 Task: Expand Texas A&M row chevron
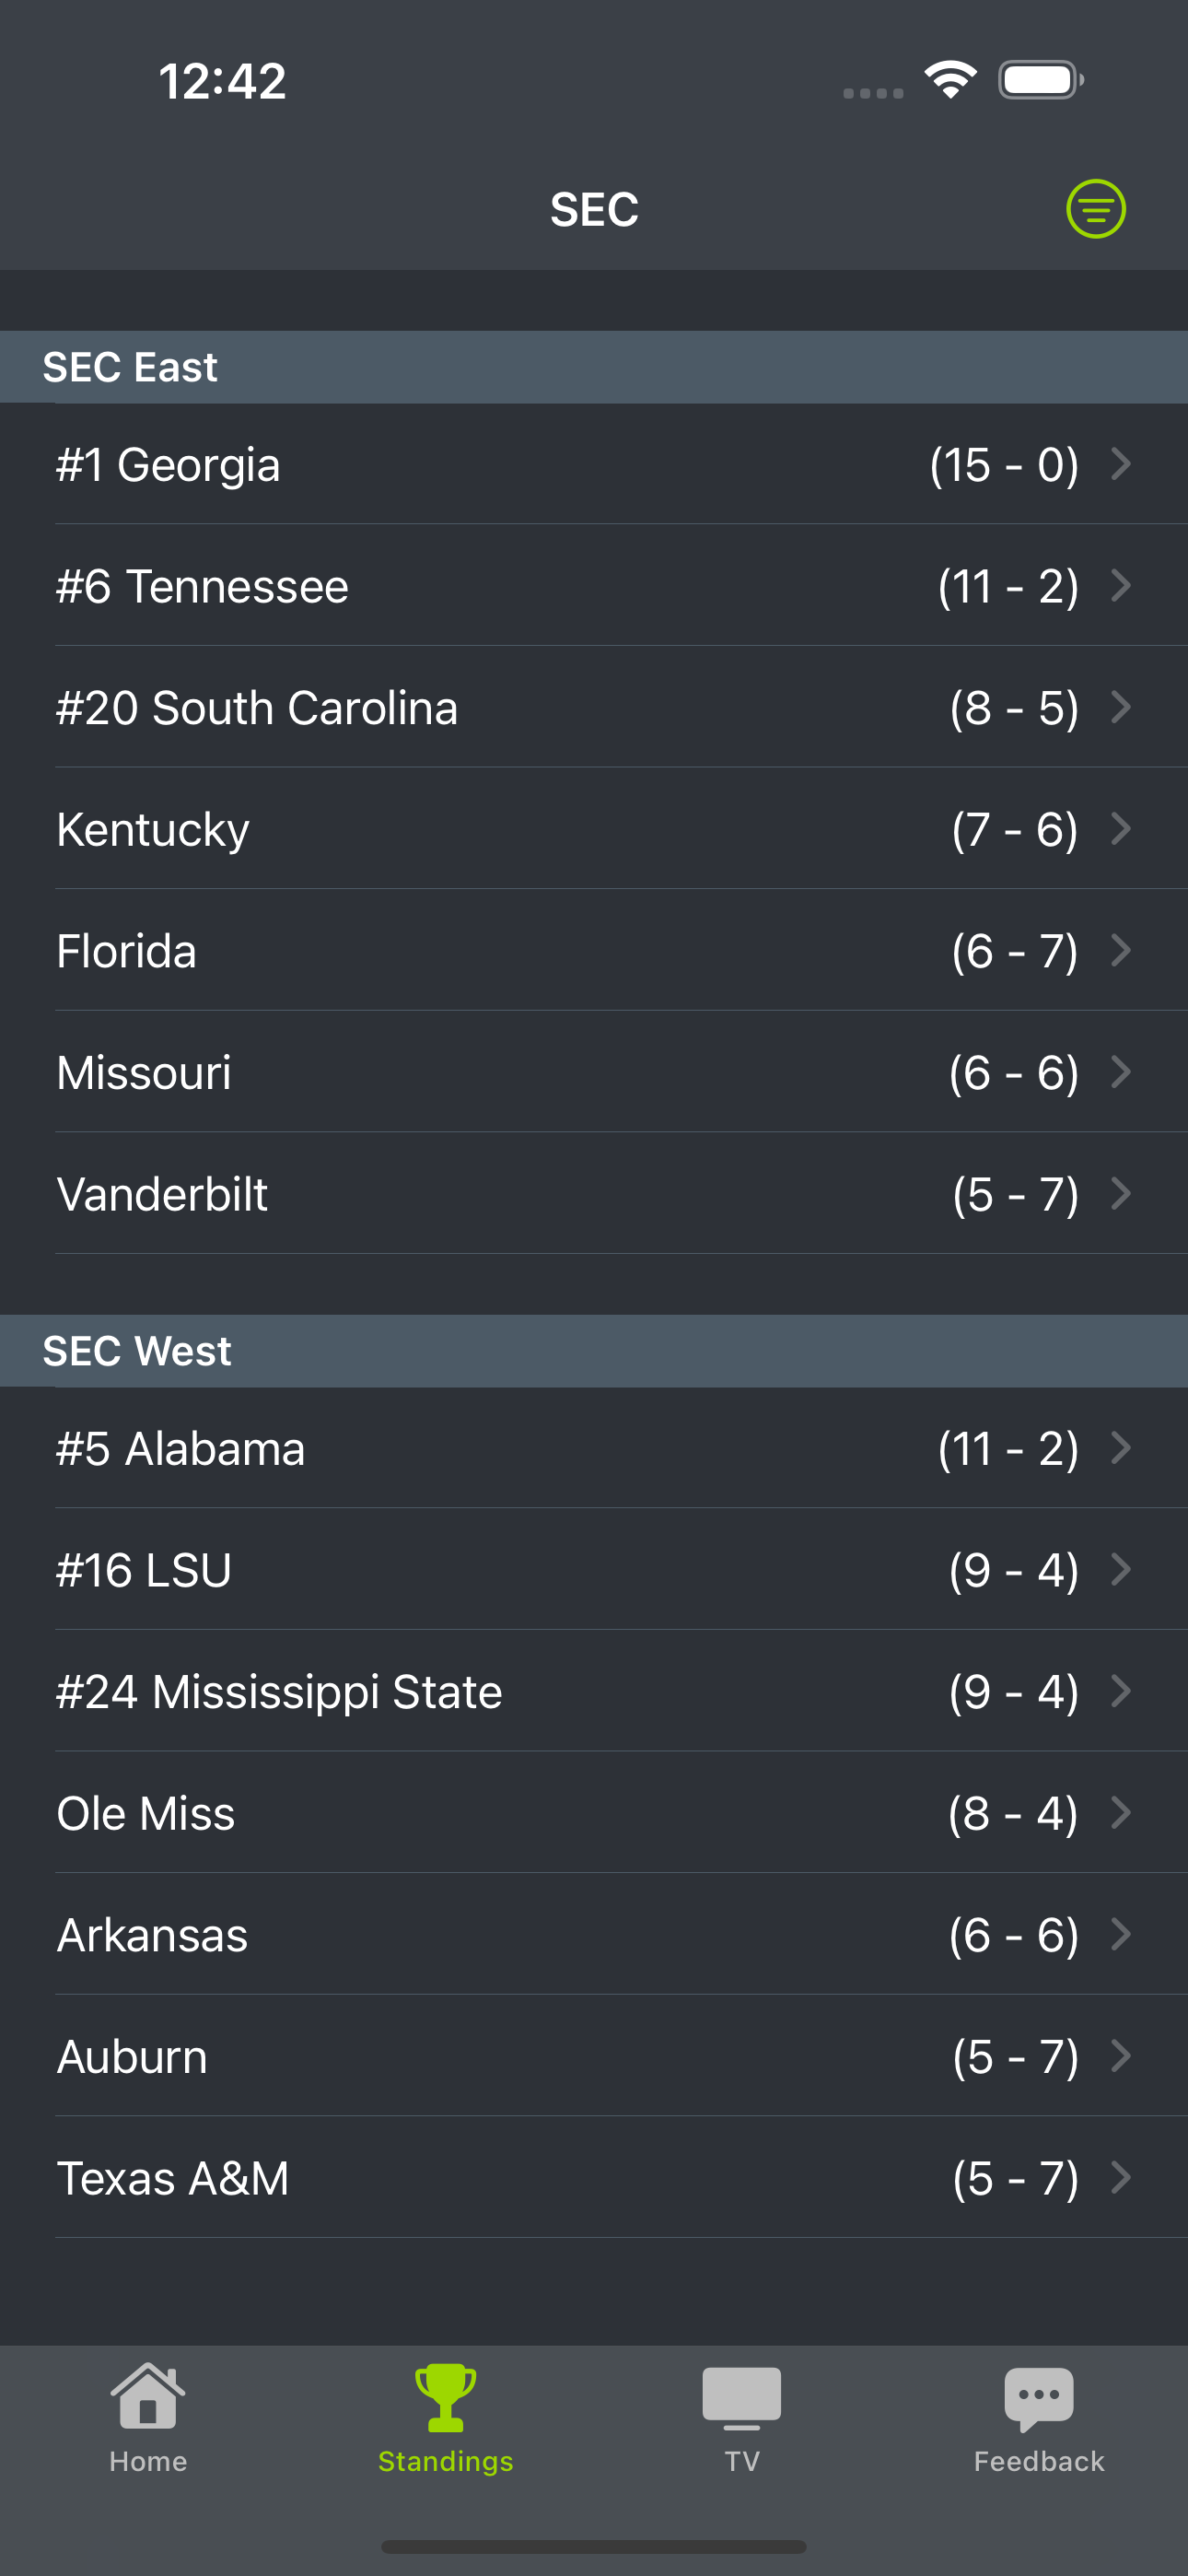[x=1121, y=2177]
